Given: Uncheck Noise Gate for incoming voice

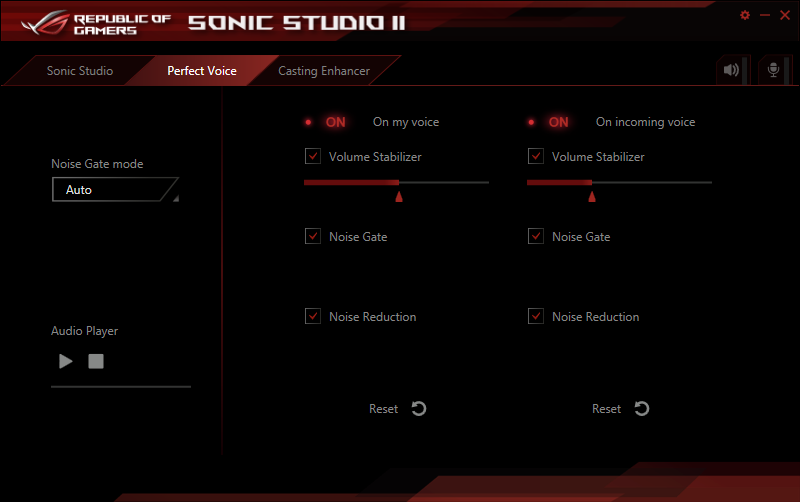Looking at the screenshot, I should point(536,236).
